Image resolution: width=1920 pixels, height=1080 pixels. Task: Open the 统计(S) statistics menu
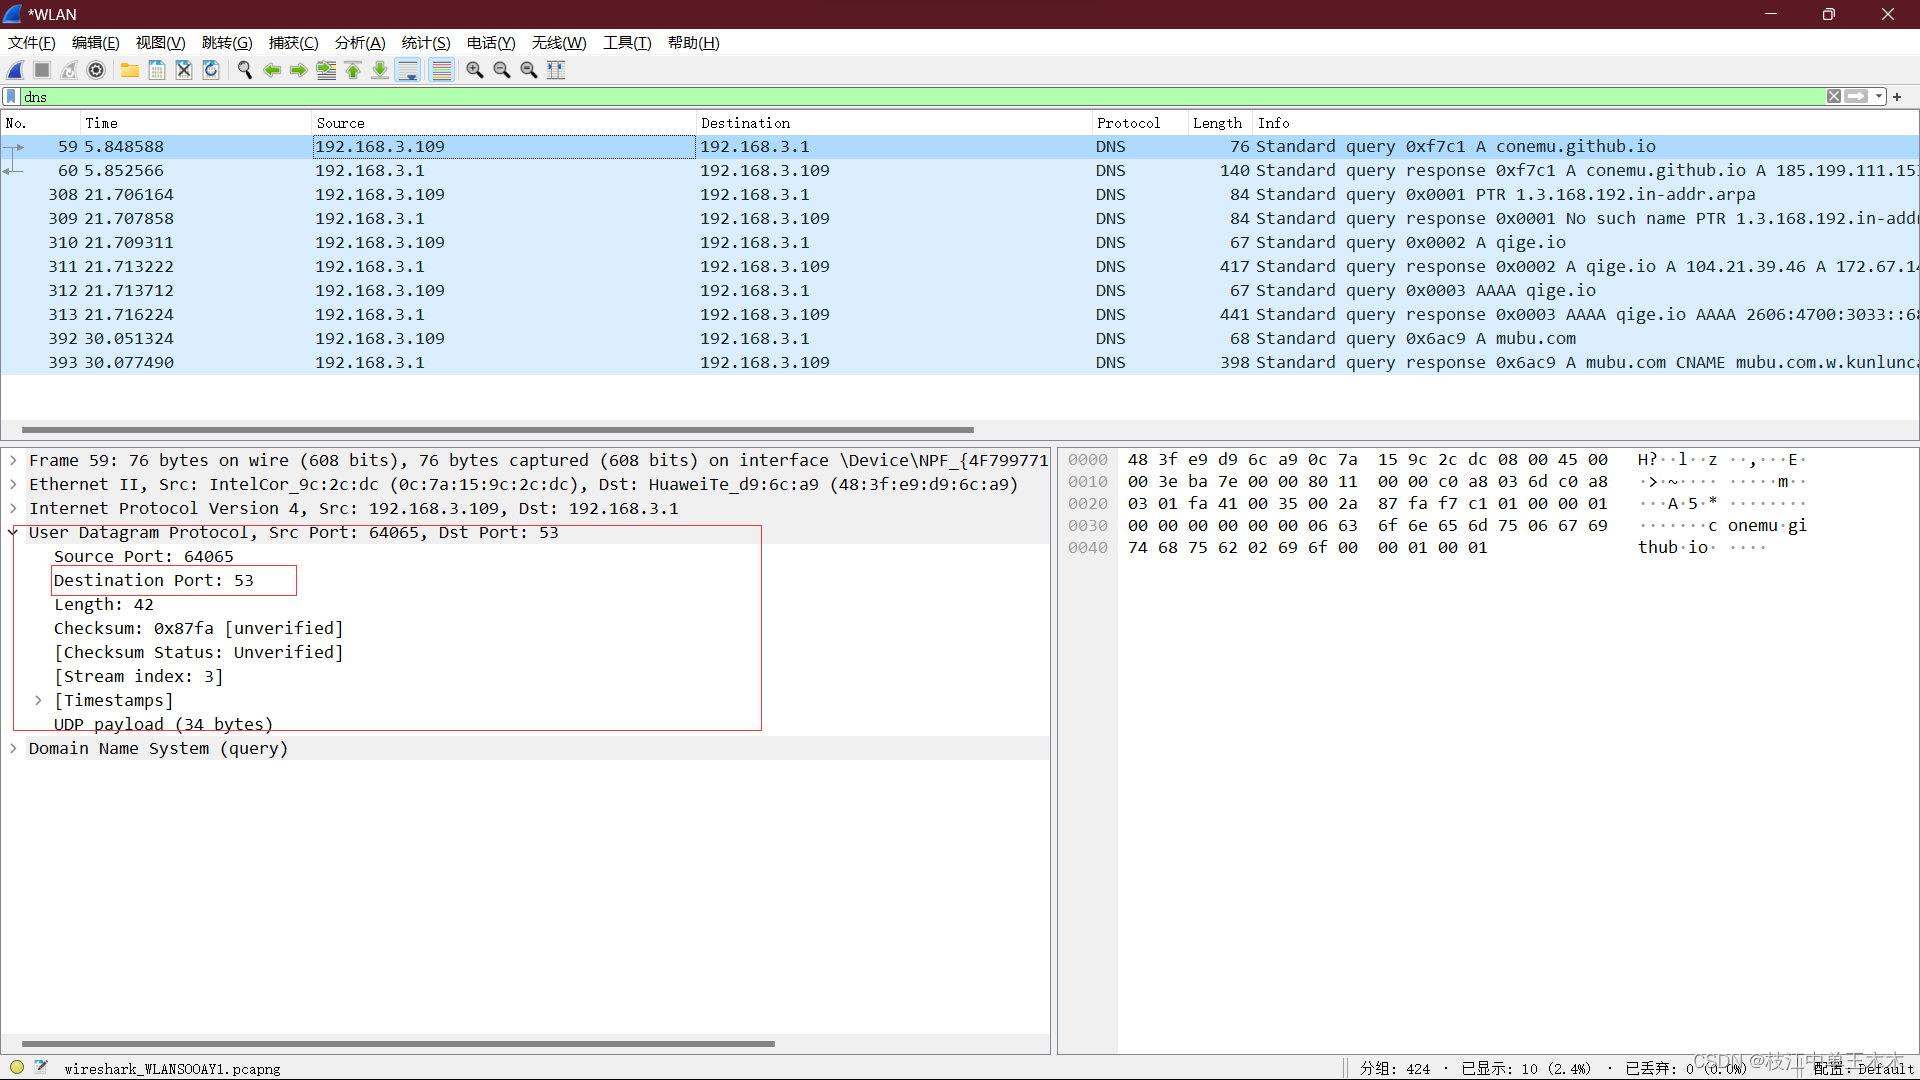click(x=425, y=43)
